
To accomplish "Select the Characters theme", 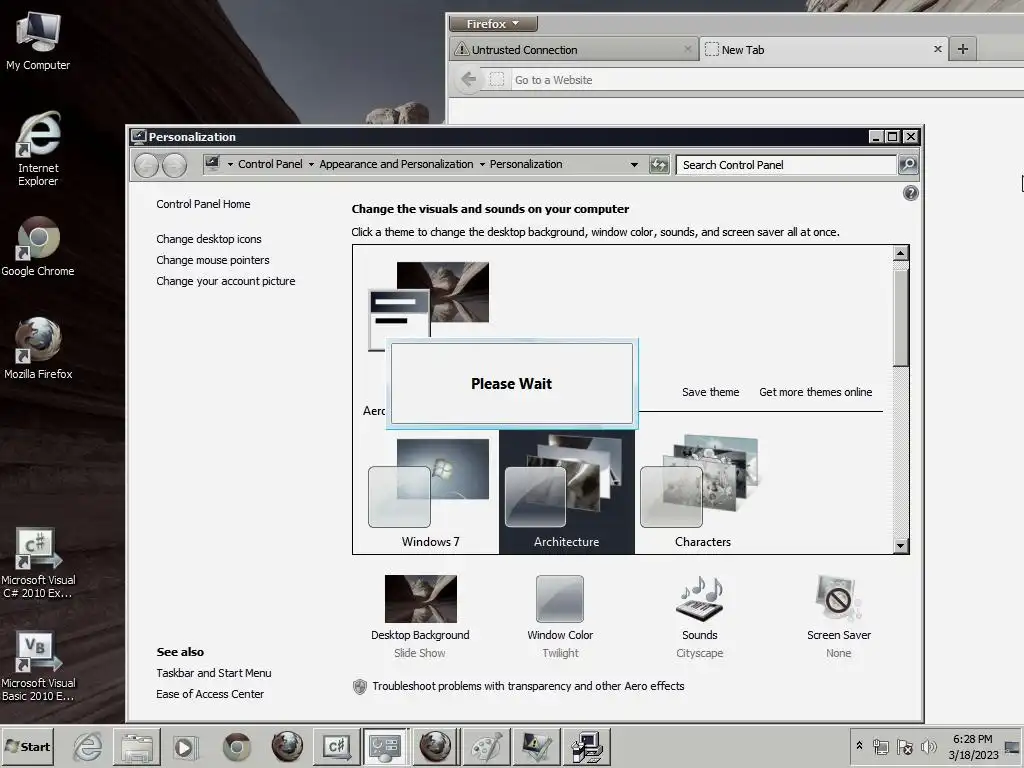I will pos(702,493).
